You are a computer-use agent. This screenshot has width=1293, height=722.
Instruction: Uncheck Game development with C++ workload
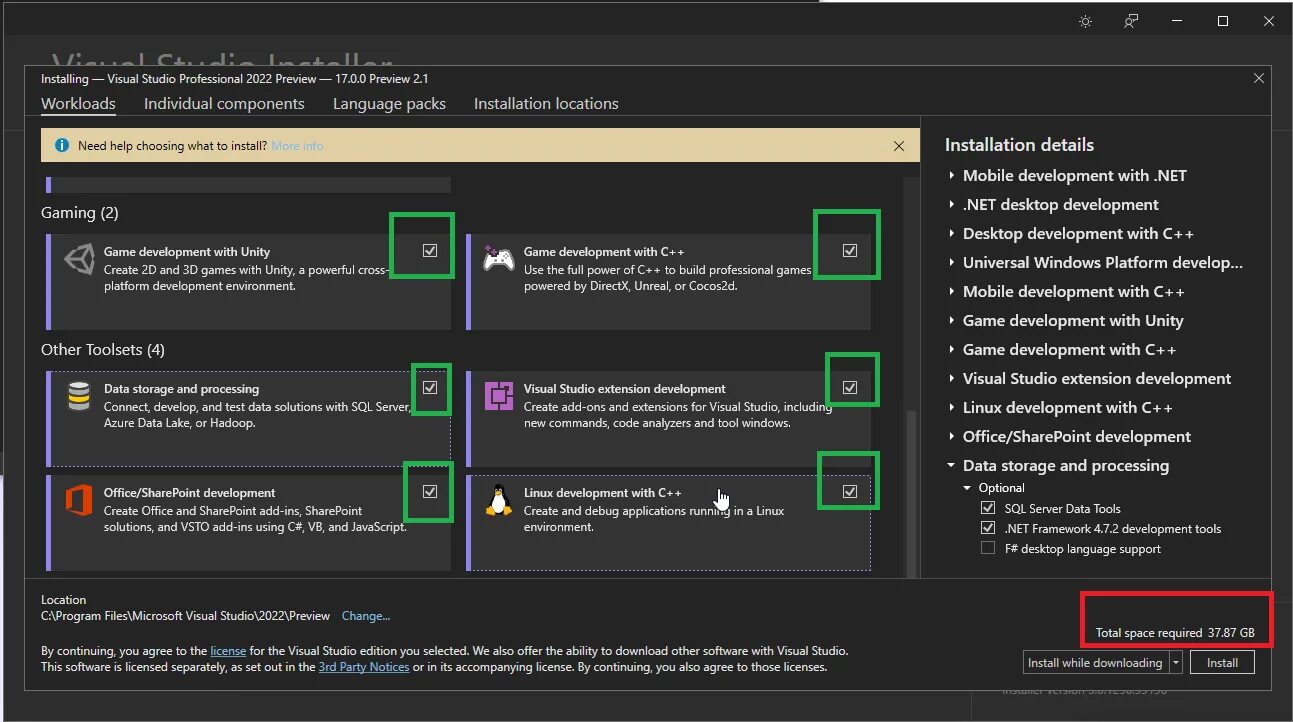click(850, 251)
